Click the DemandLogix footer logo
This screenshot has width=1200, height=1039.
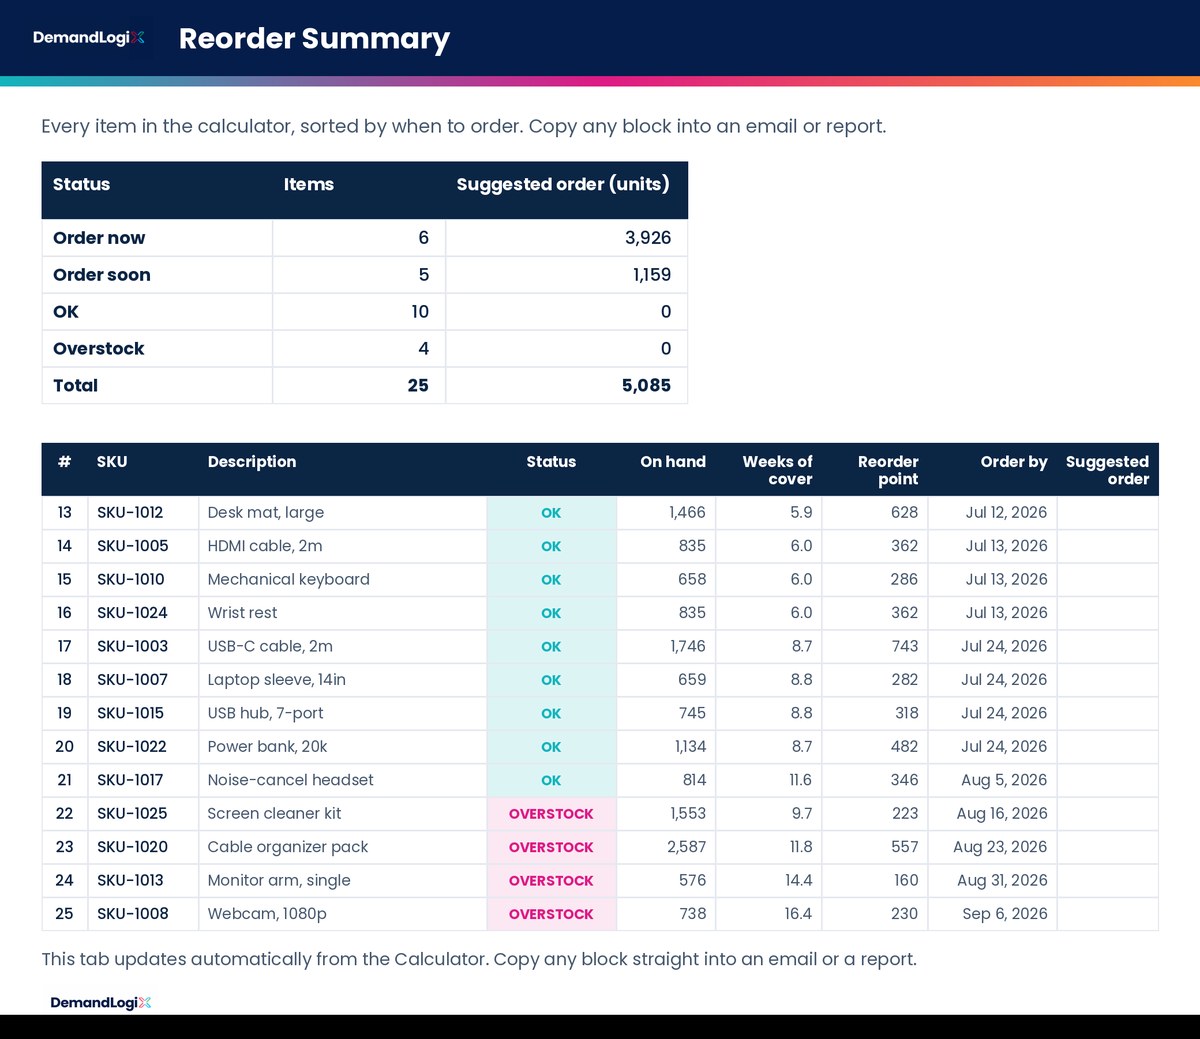(x=101, y=1002)
